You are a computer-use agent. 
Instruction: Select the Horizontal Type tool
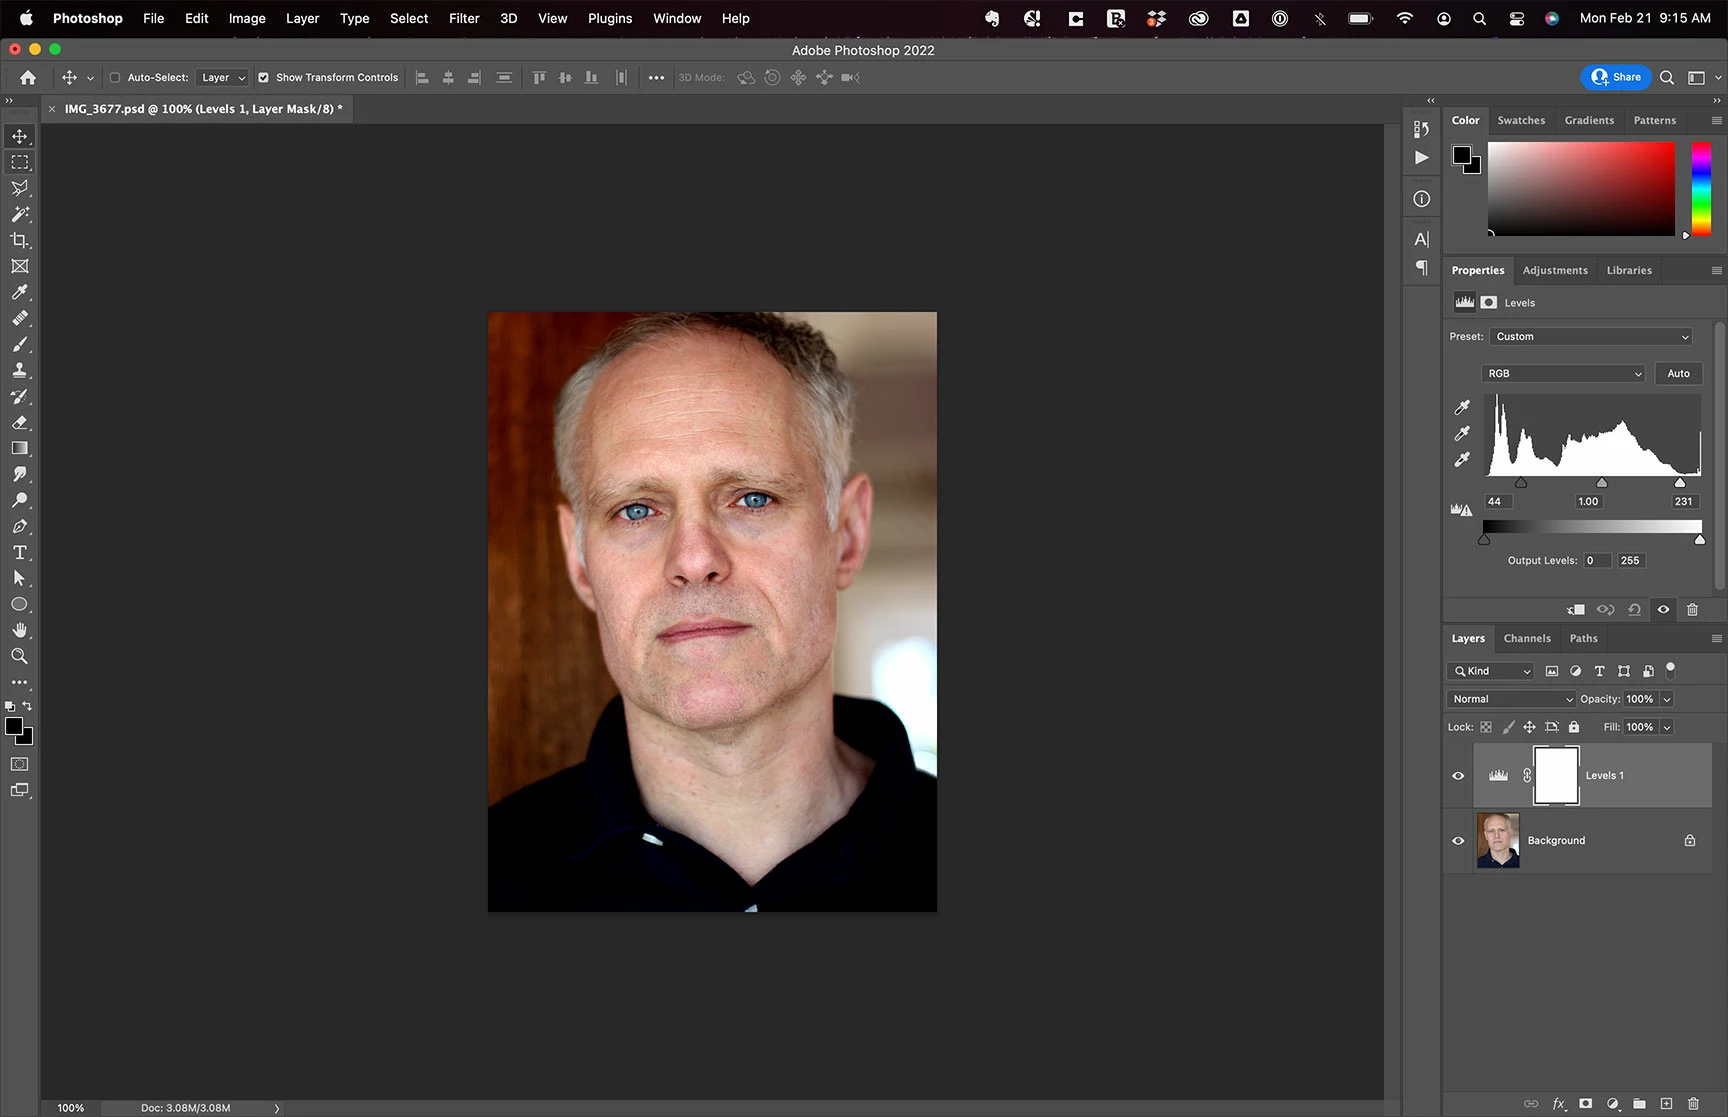tap(20, 552)
